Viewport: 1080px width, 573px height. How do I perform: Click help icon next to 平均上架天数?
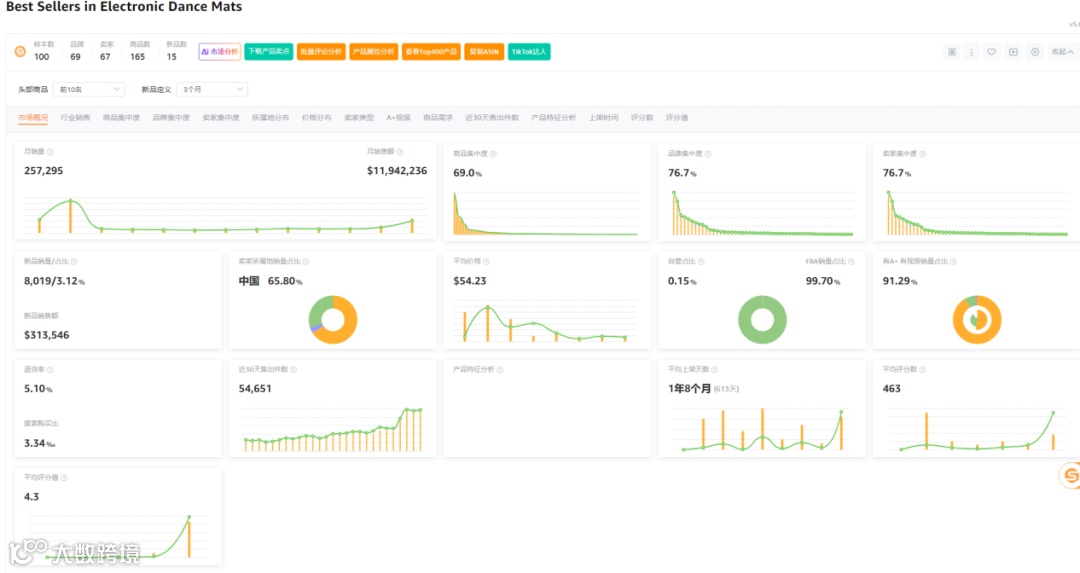pyautogui.click(x=715, y=370)
